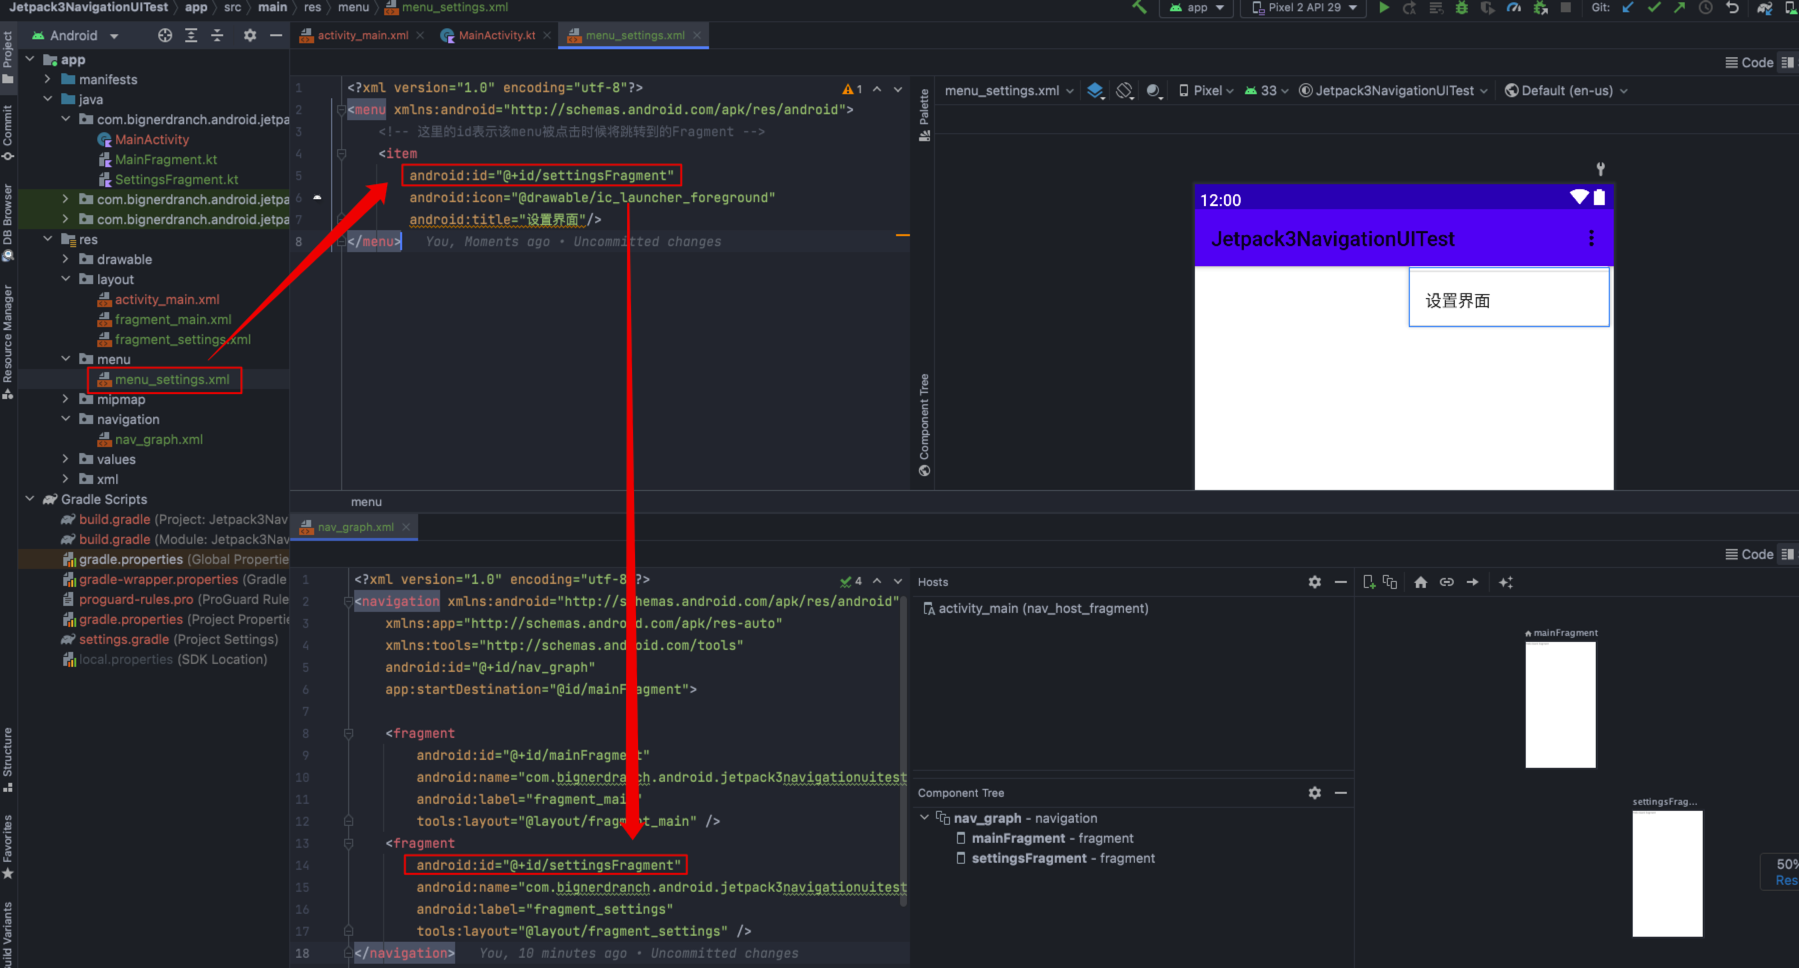
Task: Switch to activity_main.xml editor tab
Action: pos(363,35)
